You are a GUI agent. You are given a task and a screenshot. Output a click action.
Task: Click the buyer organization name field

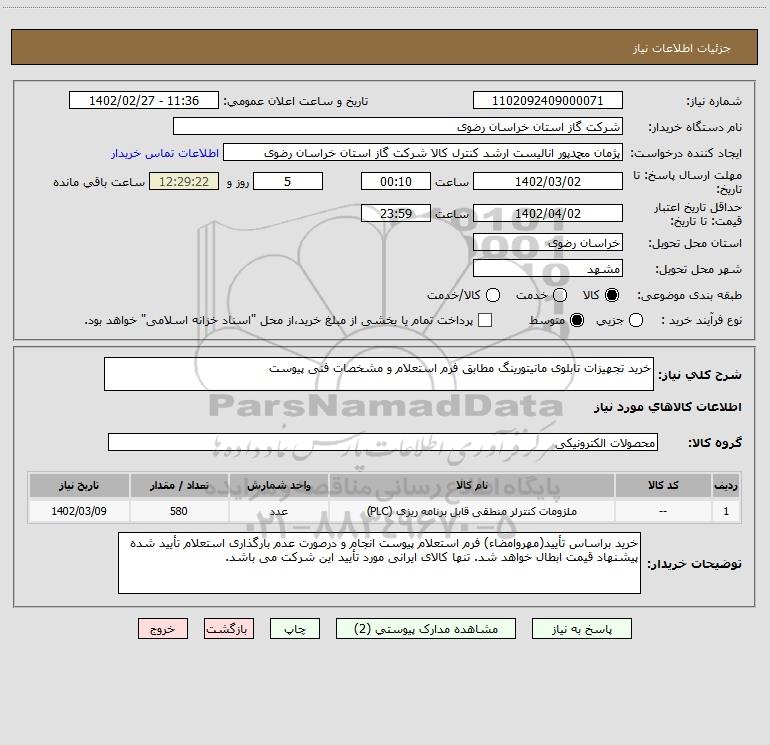coord(398,127)
